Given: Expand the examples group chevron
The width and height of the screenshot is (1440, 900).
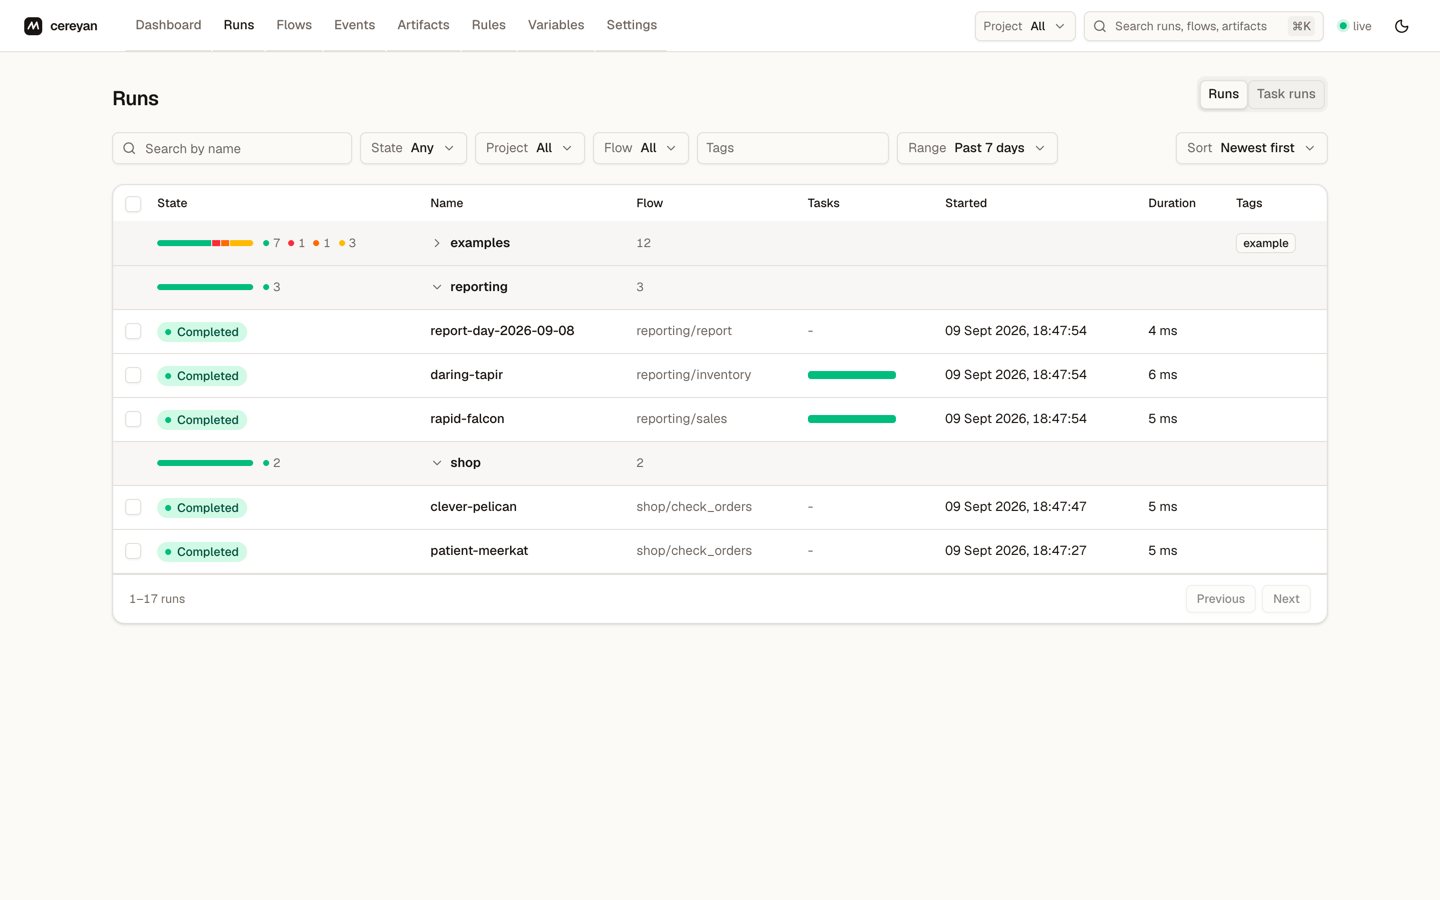Looking at the screenshot, I should point(437,243).
